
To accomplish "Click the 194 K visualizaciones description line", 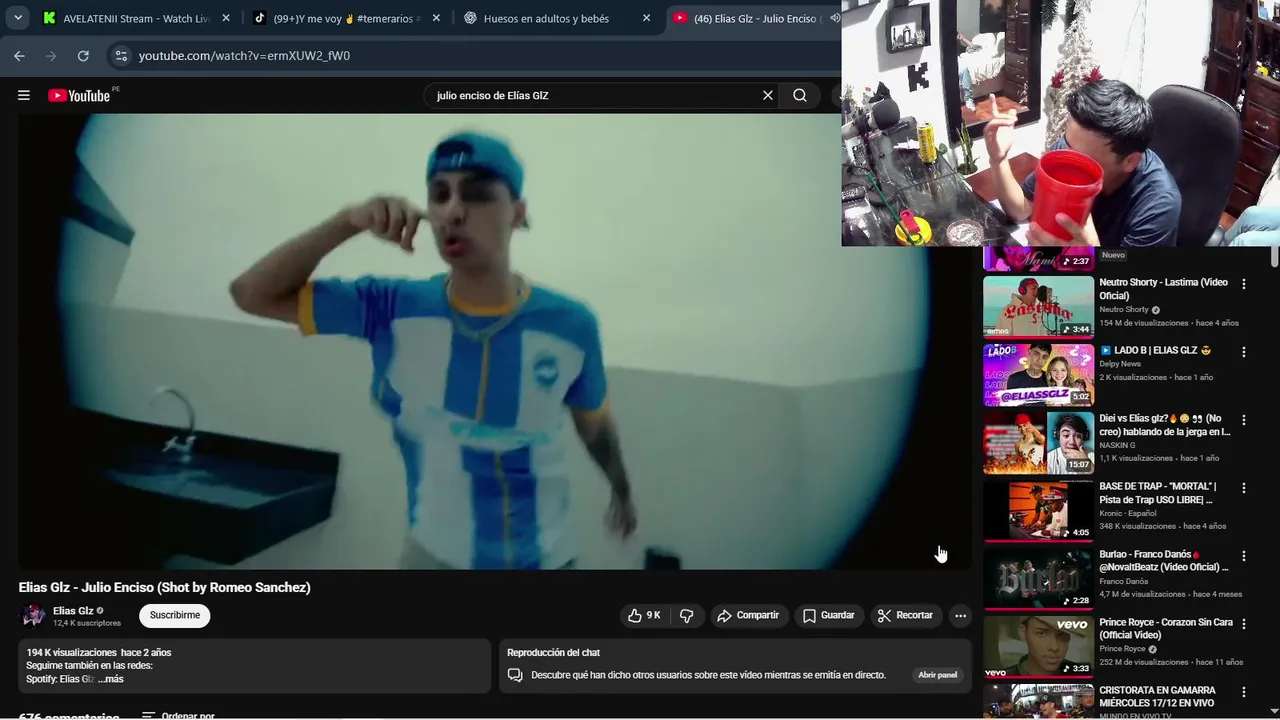I will [x=99, y=653].
